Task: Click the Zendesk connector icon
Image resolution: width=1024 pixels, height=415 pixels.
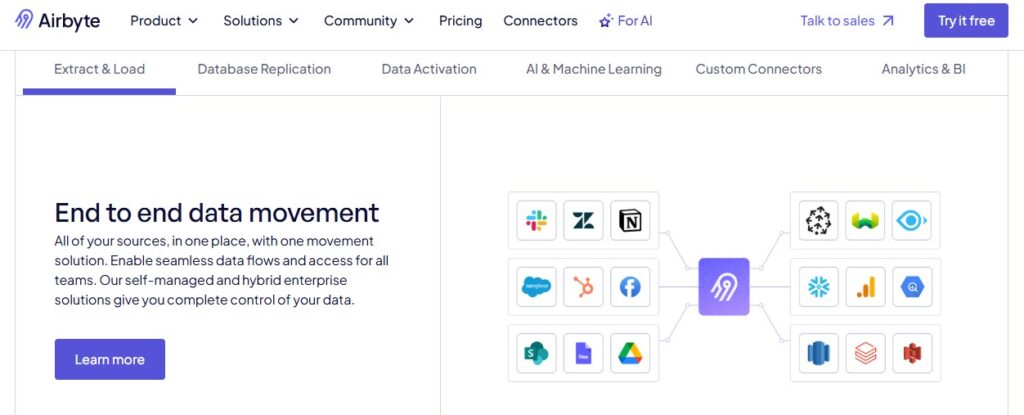Action: coord(583,221)
